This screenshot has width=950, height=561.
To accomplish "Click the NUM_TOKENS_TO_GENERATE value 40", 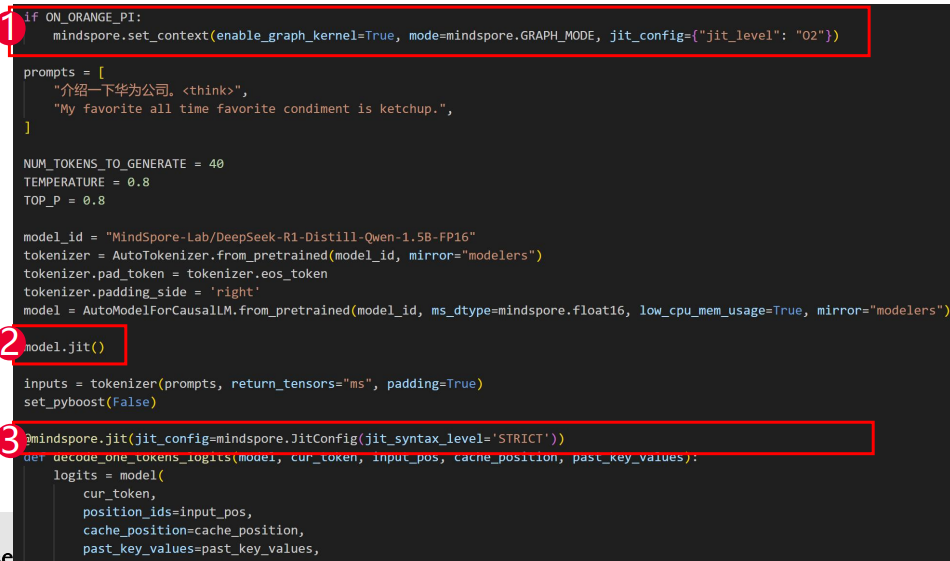I will pos(216,163).
